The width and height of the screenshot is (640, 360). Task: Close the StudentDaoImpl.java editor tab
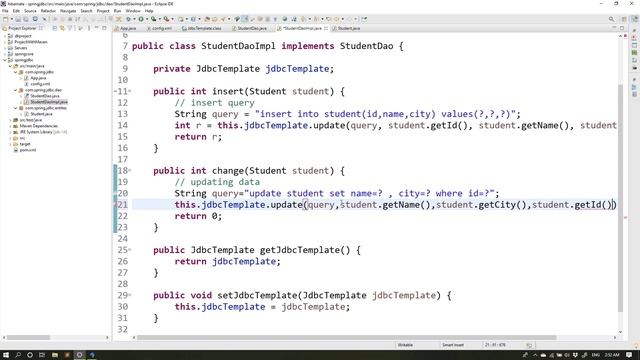[326, 29]
